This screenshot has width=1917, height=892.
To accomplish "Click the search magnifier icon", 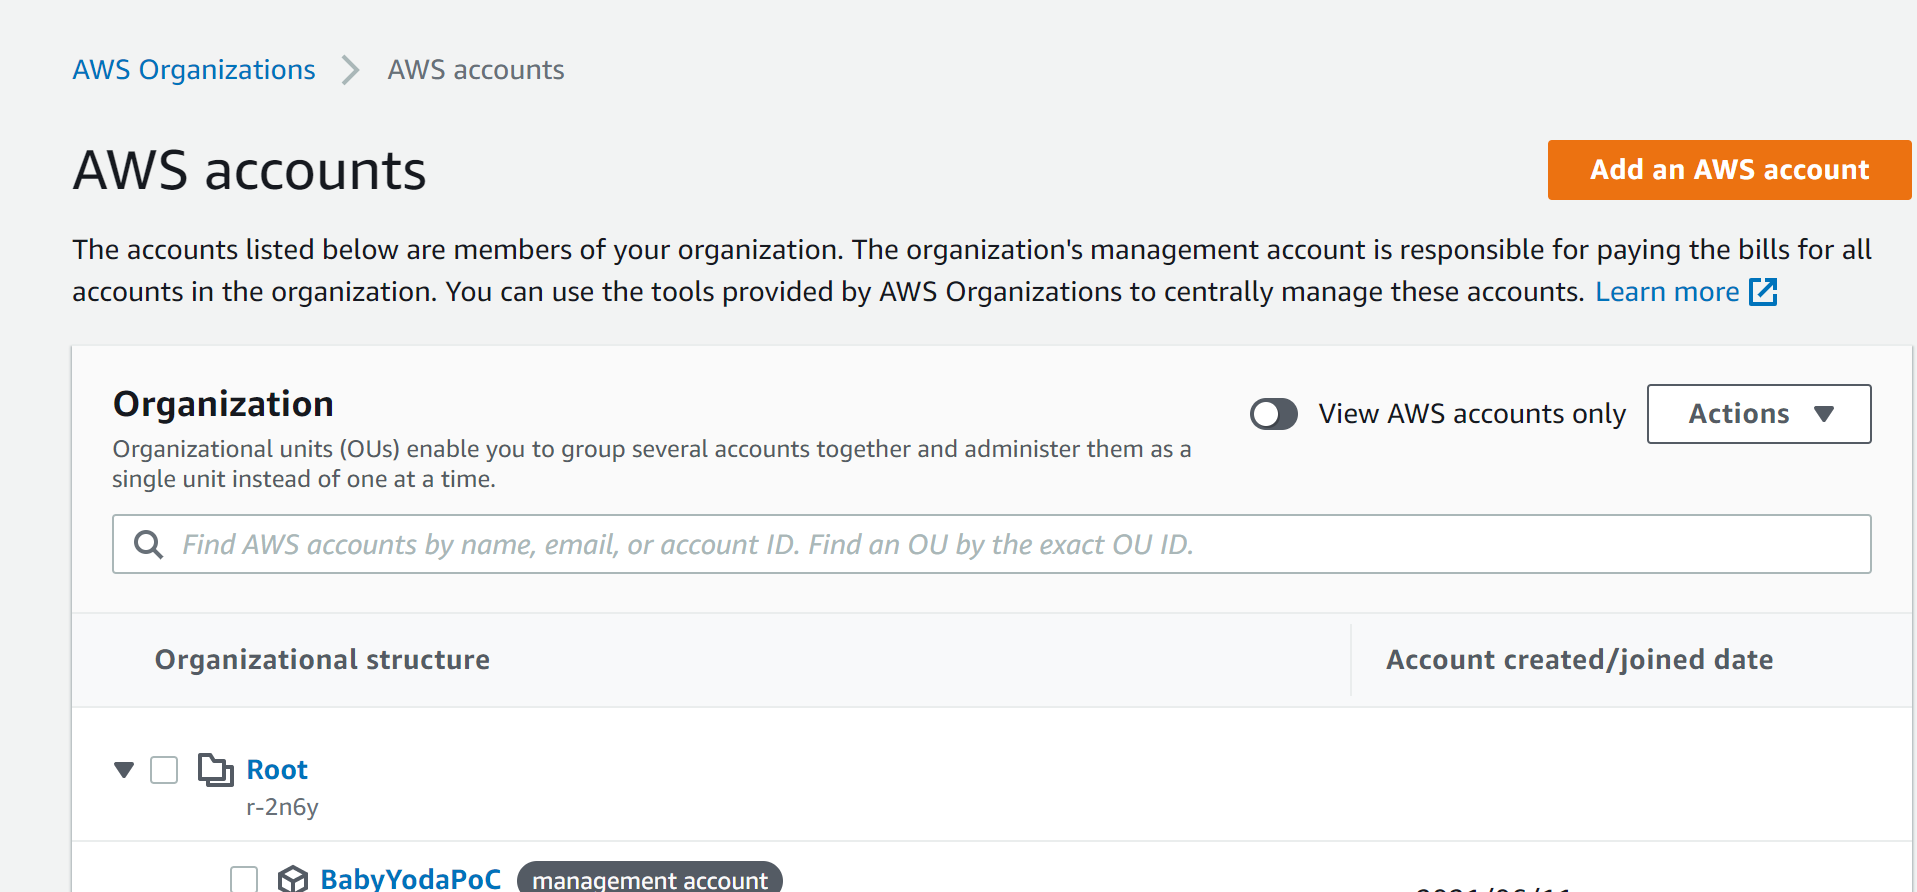I will pyautogui.click(x=149, y=544).
